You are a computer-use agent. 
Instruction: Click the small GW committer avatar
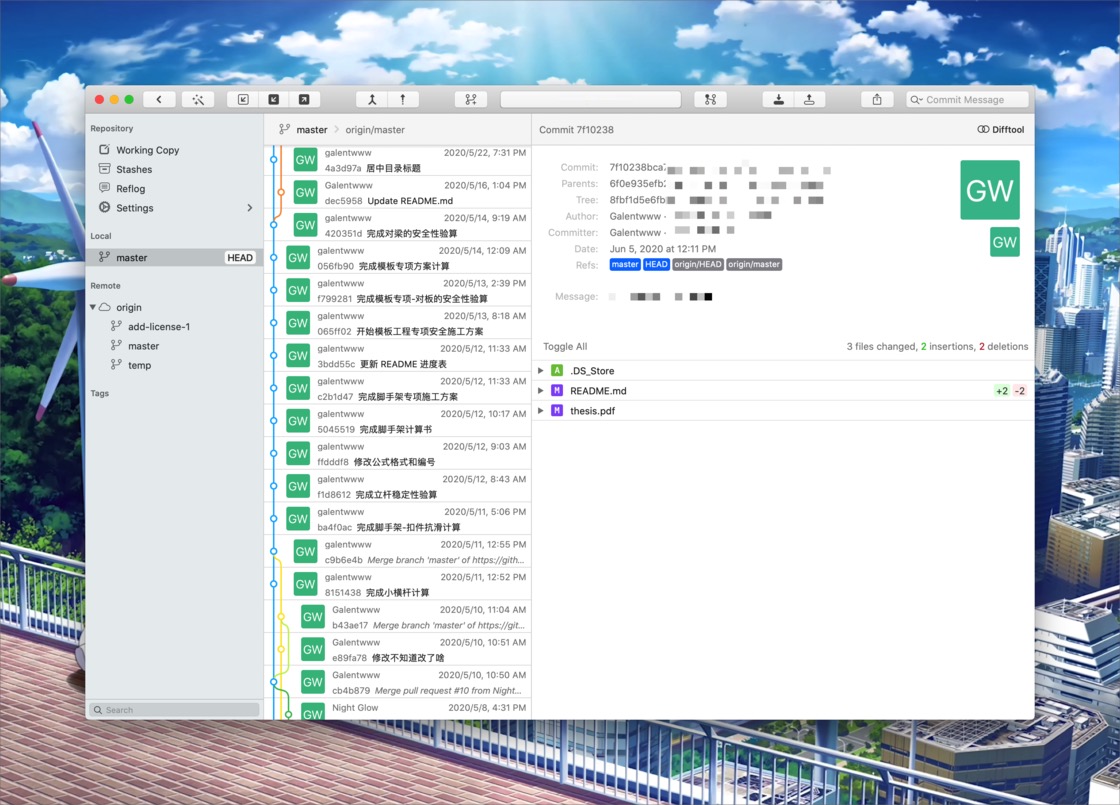1004,242
